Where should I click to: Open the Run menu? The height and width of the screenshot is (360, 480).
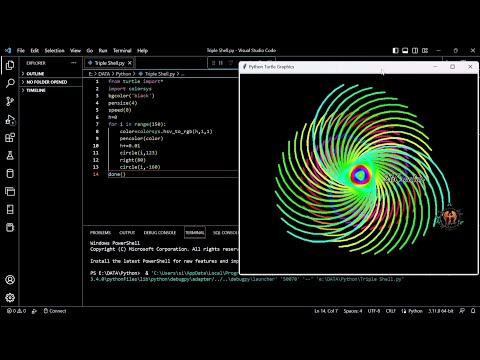point(103,50)
